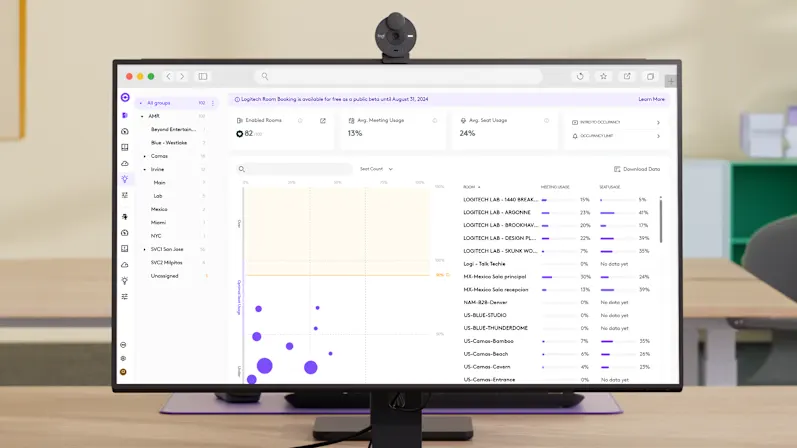Click the Download Data button
The height and width of the screenshot is (448, 797).
[637, 169]
